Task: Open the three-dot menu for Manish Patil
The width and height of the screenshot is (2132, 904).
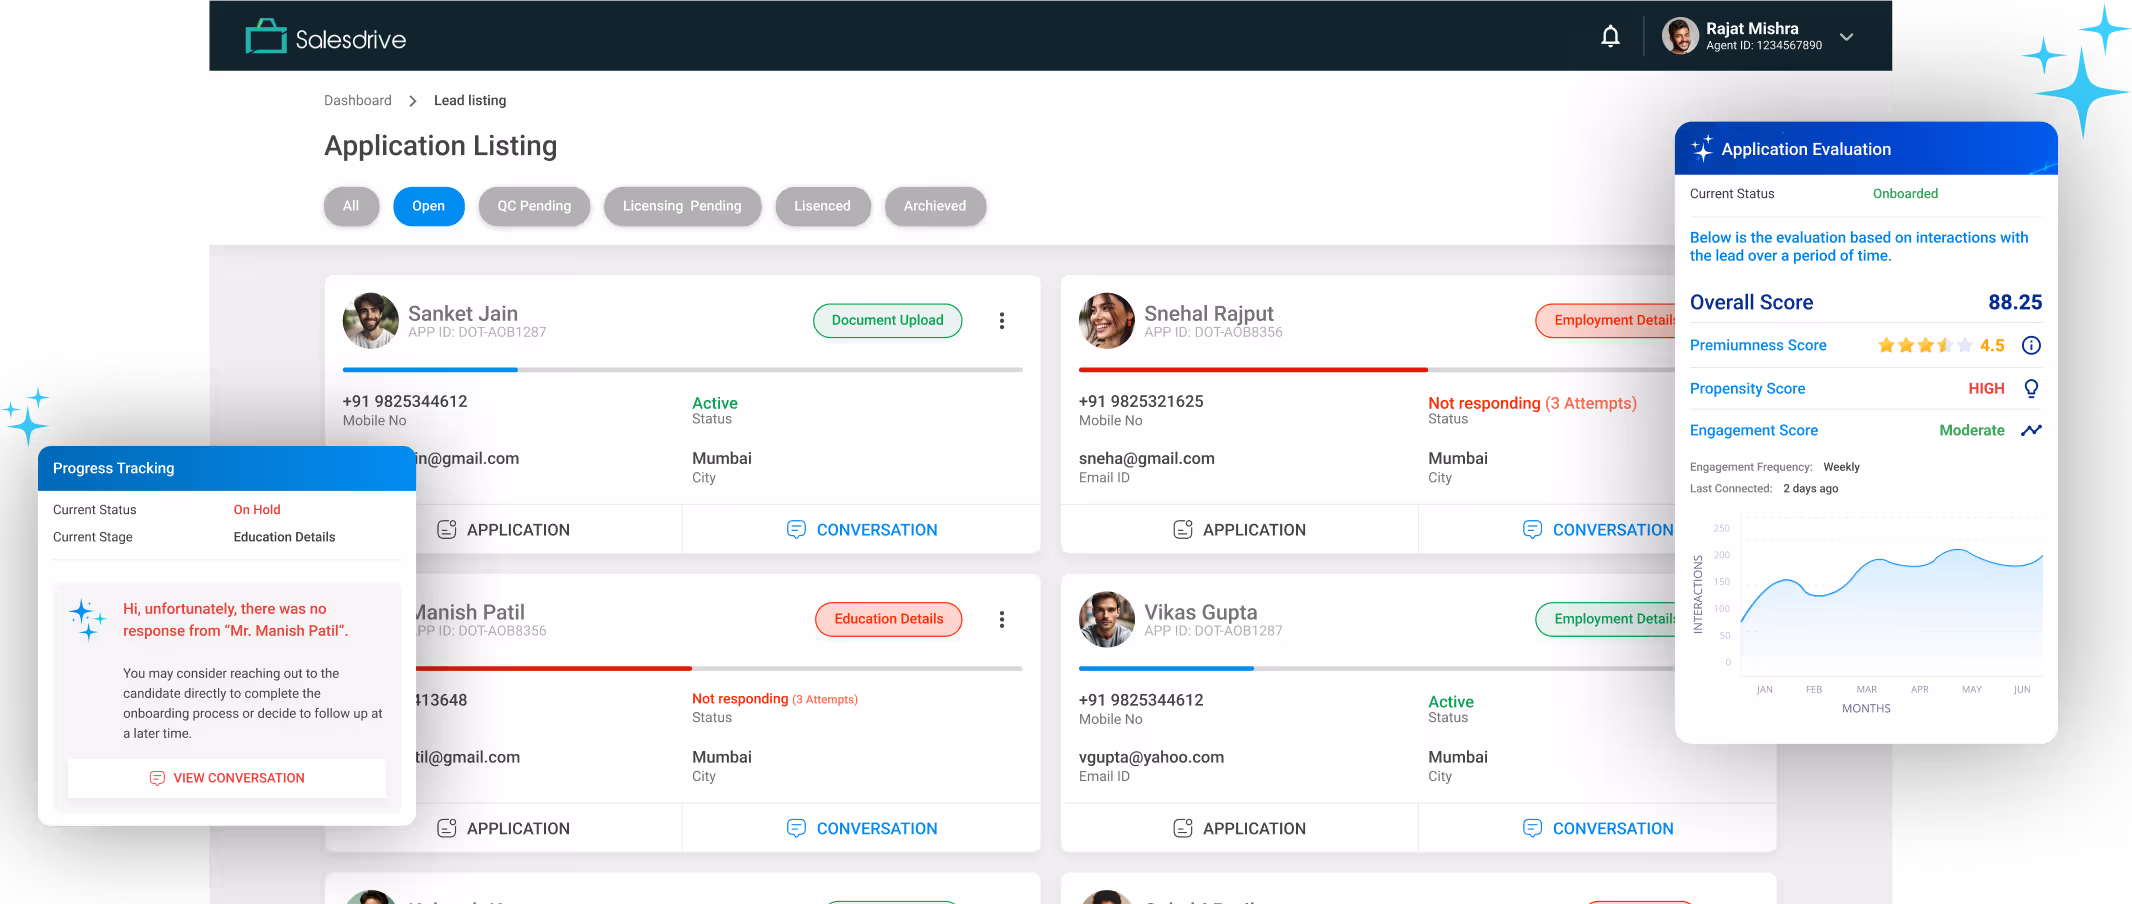Action: (1001, 619)
